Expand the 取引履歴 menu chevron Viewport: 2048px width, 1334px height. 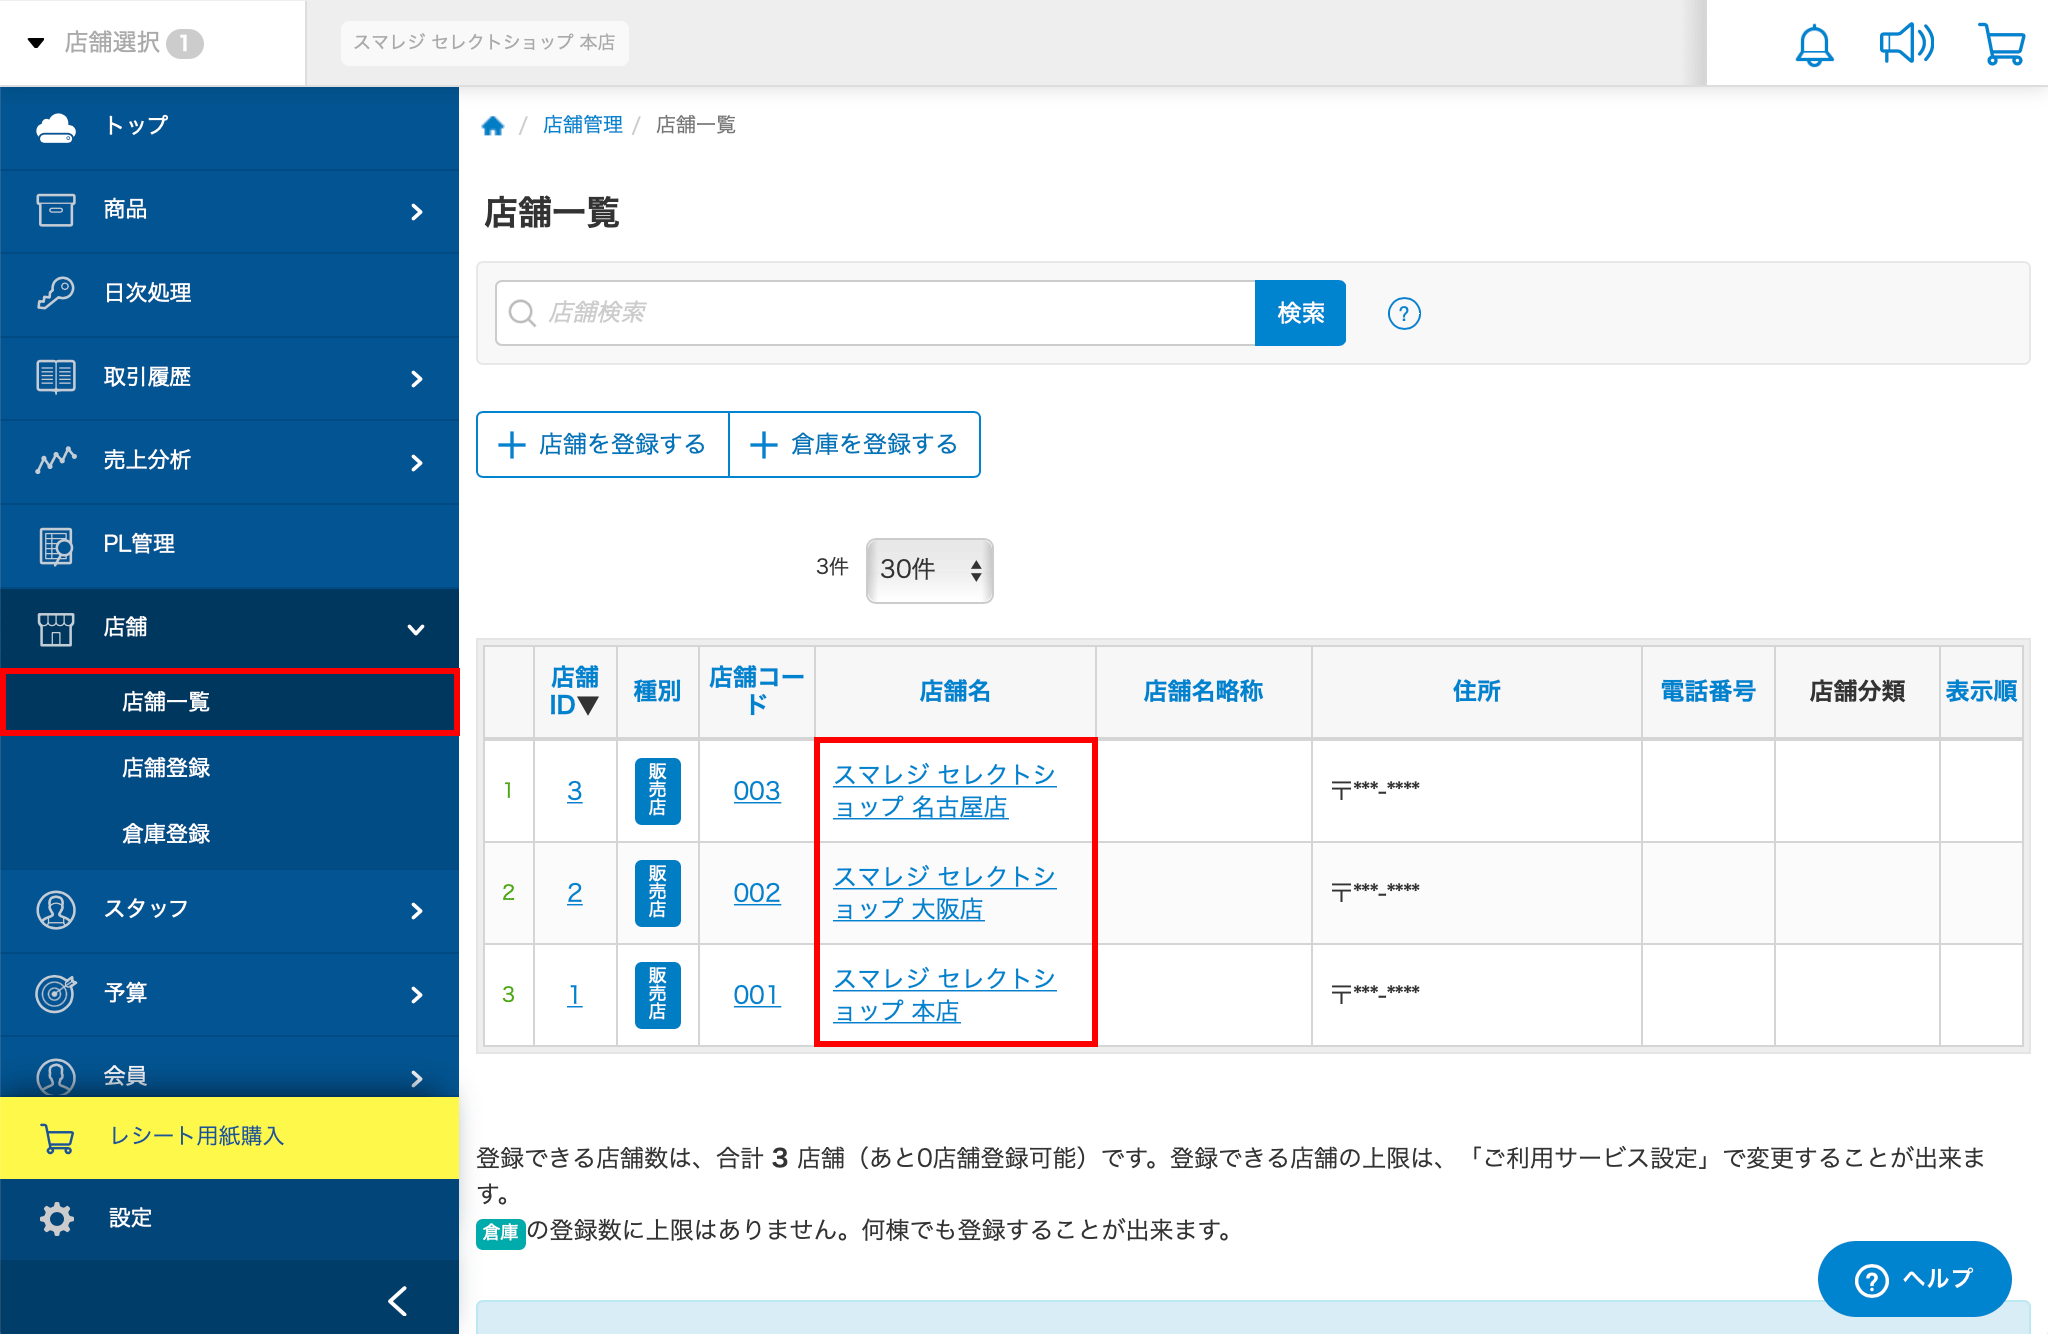click(417, 378)
